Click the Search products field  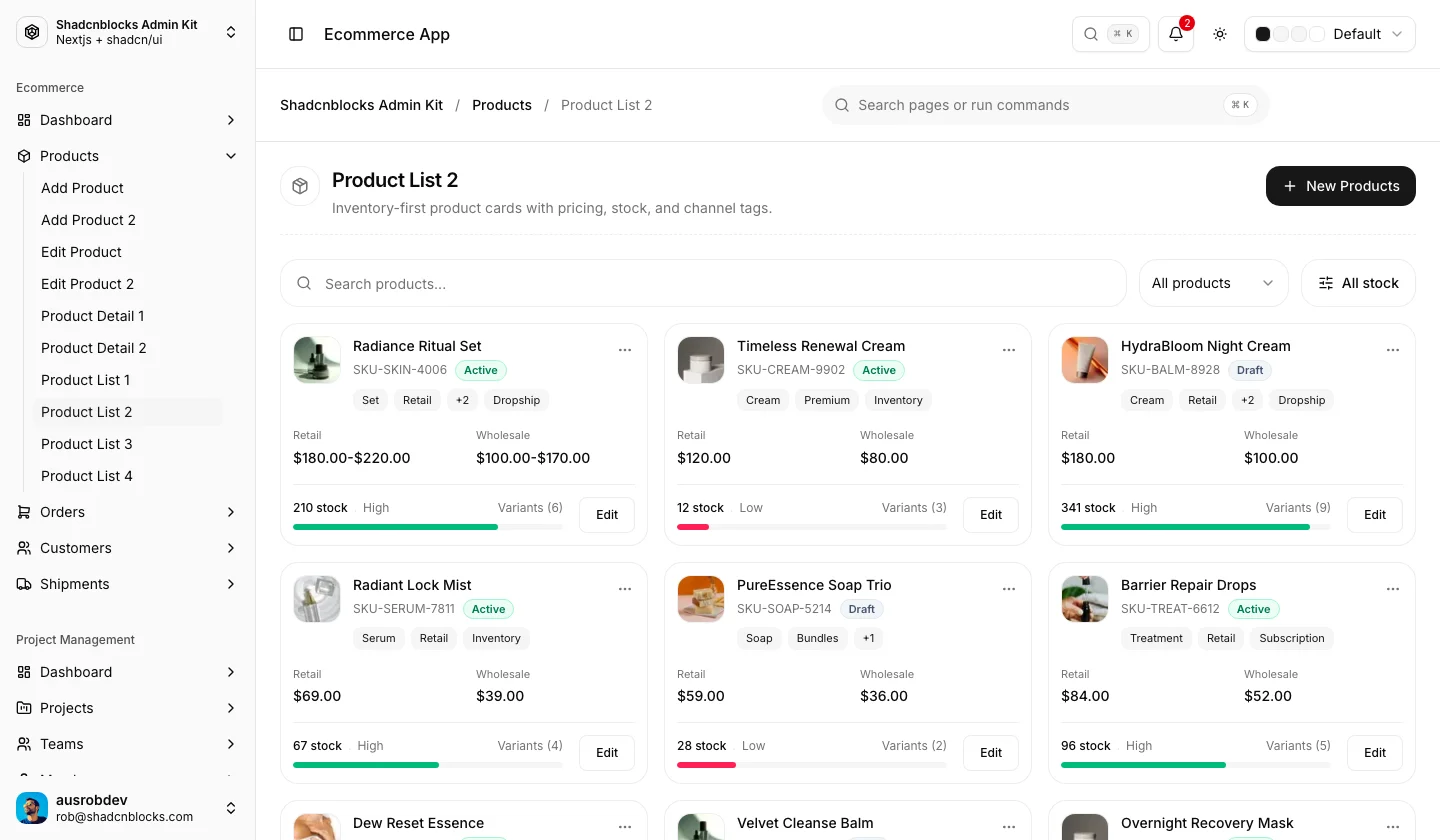(x=703, y=284)
